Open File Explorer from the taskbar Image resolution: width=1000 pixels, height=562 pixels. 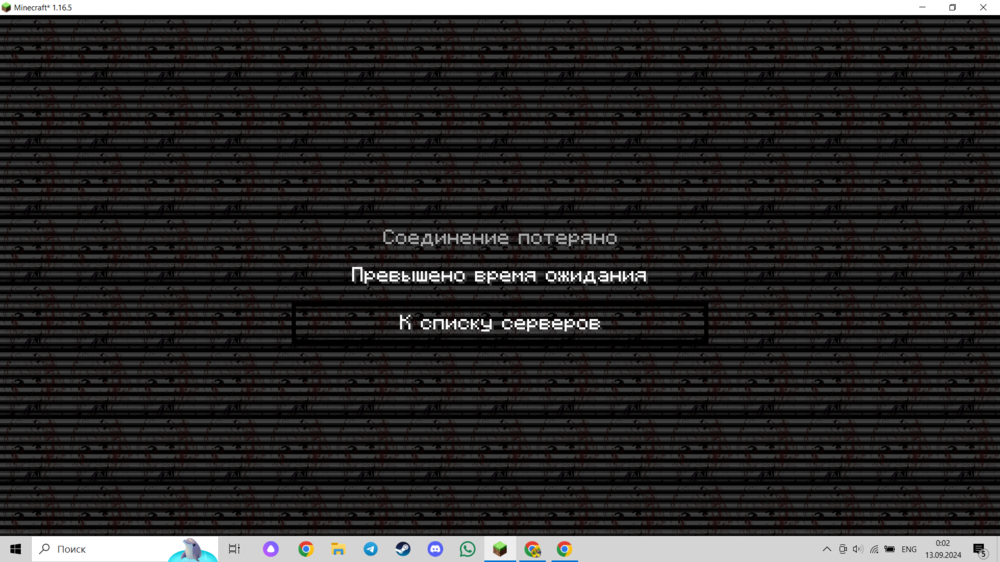click(338, 549)
